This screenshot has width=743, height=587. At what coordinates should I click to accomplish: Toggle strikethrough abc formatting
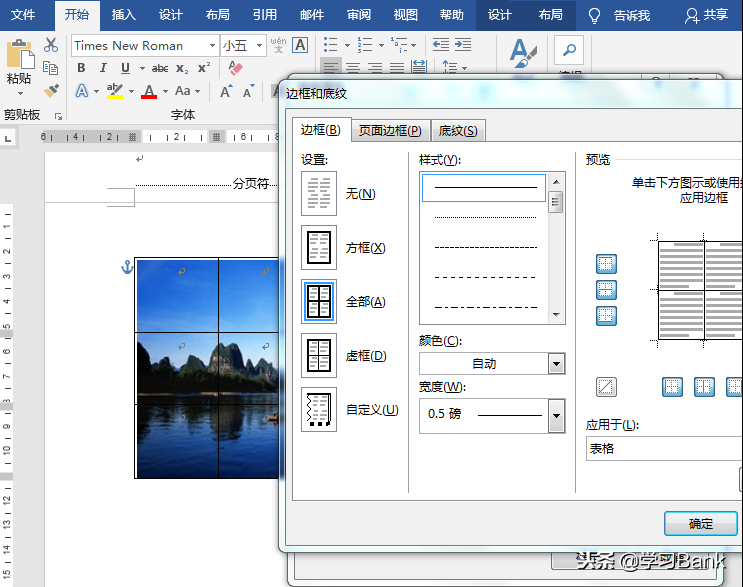click(160, 68)
